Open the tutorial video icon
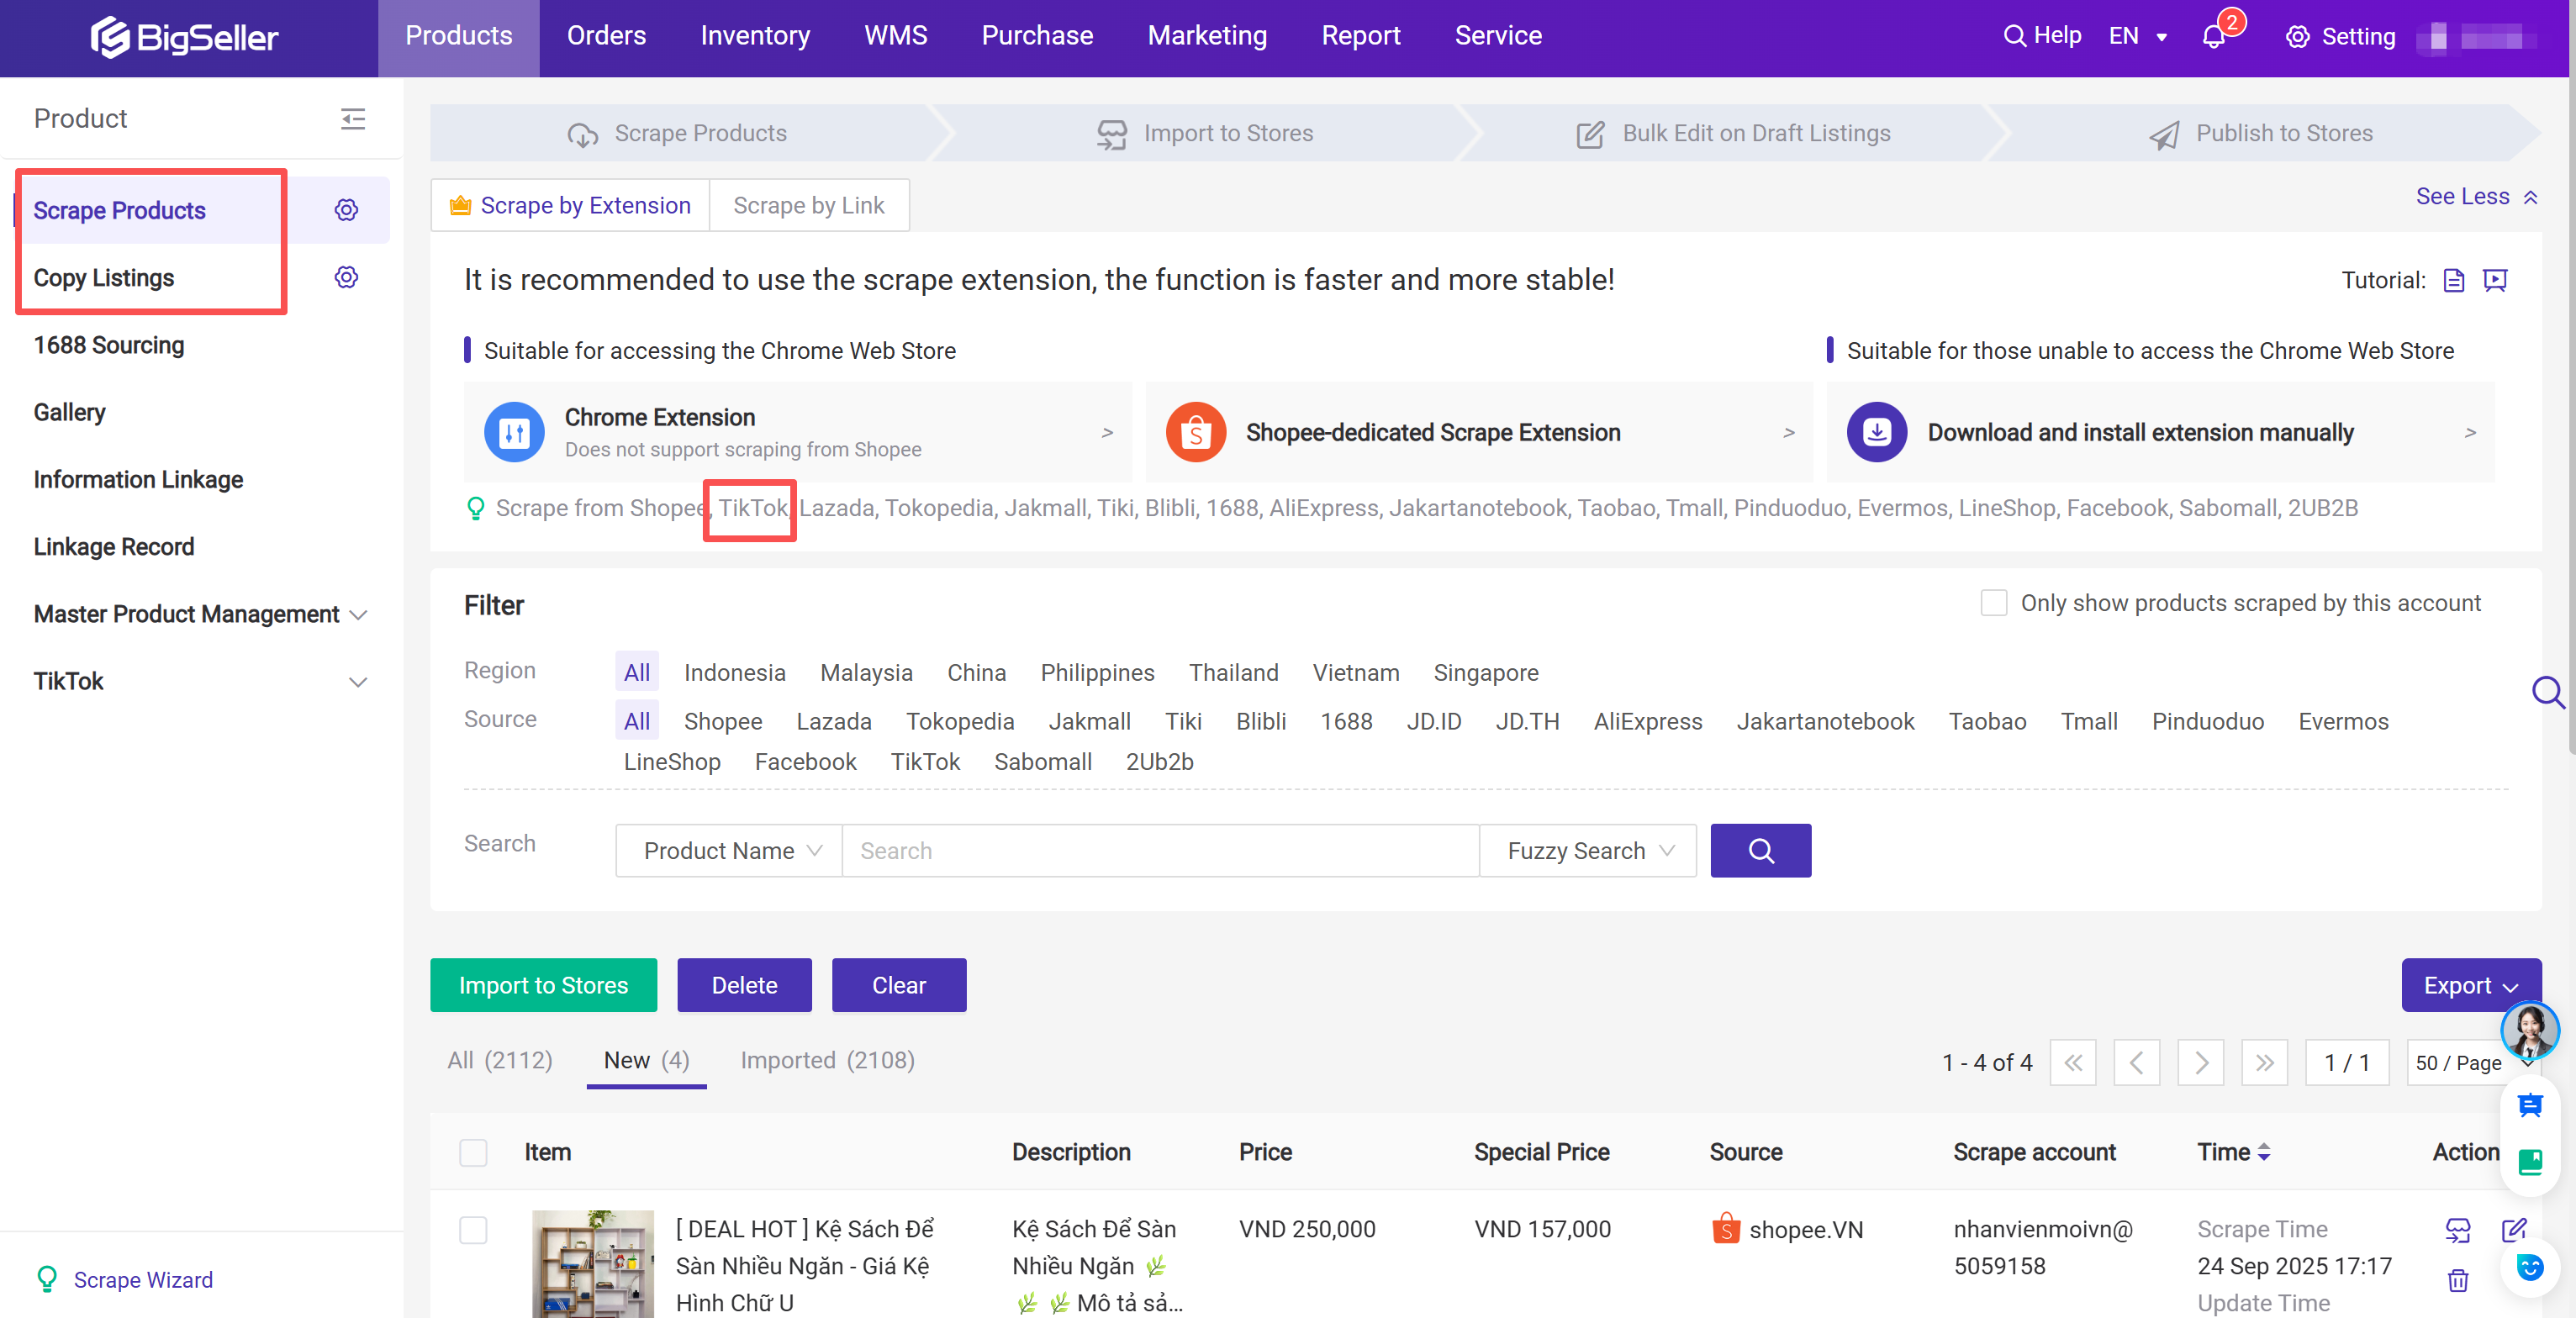 (x=2495, y=280)
